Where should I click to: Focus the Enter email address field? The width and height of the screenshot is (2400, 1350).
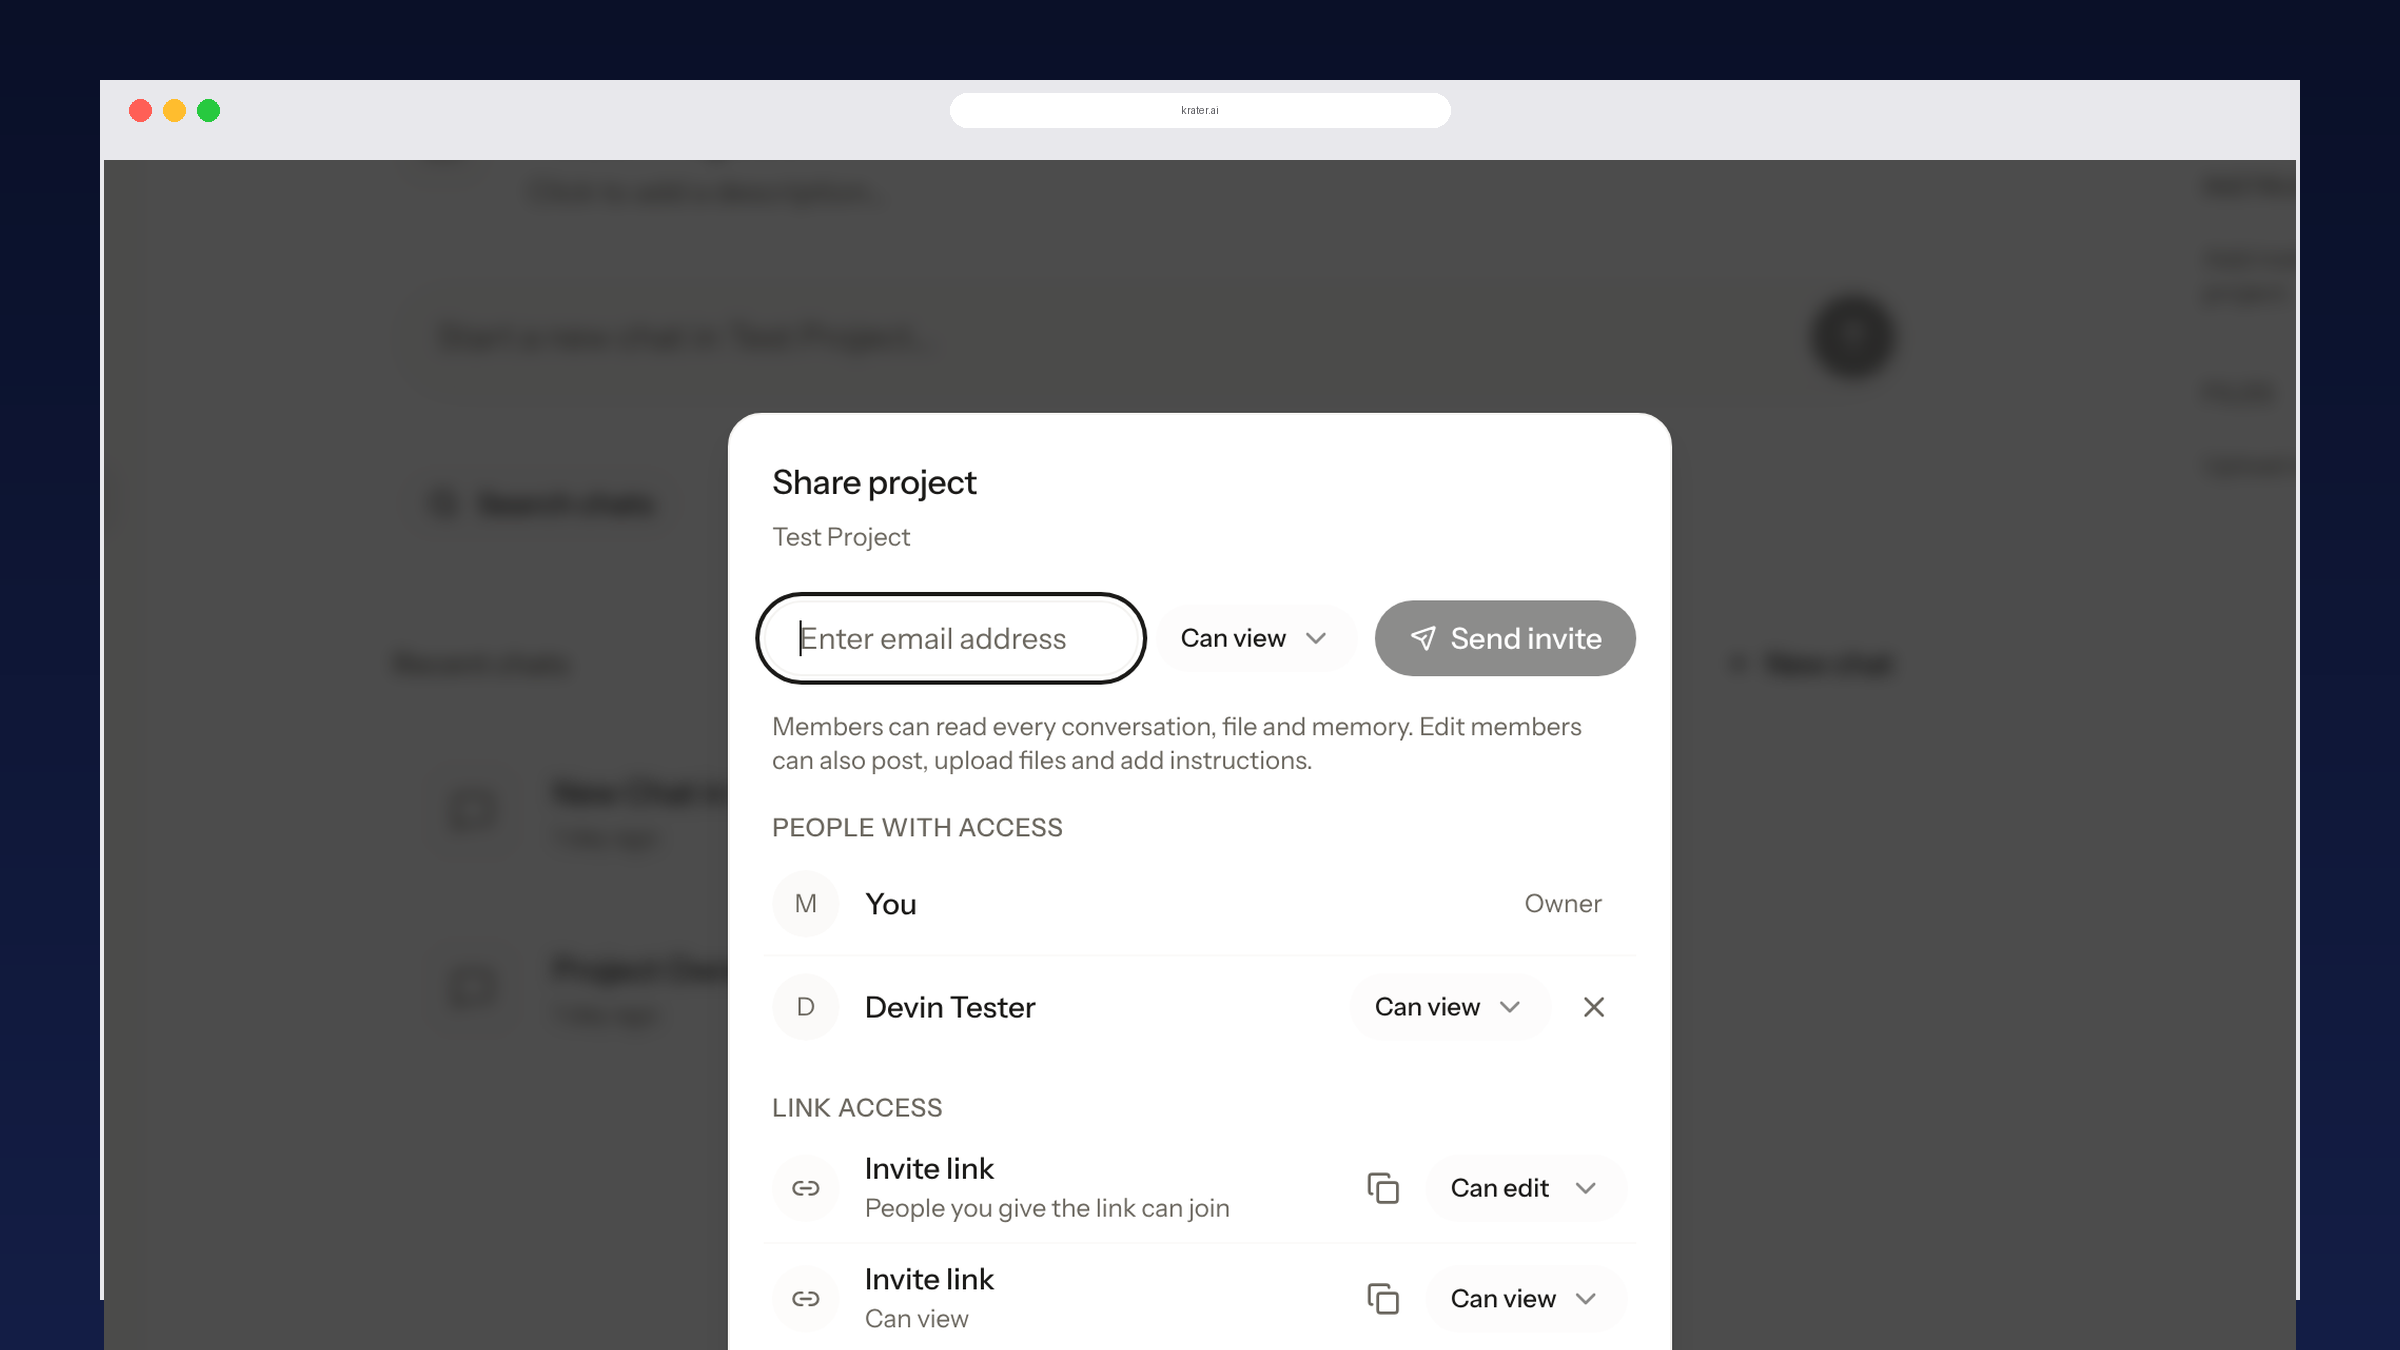951,638
